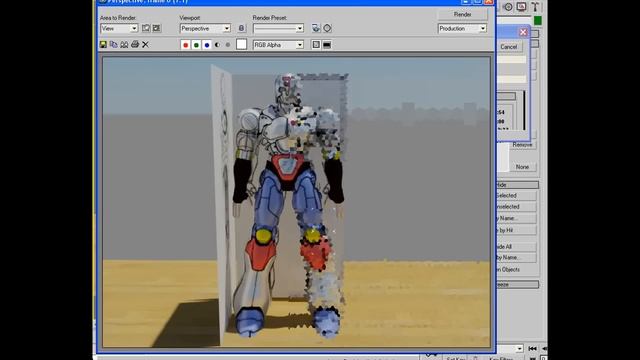Viewport: 640px width, 360px height.
Task: Click the Hide by Hit button
Action: click(516, 230)
